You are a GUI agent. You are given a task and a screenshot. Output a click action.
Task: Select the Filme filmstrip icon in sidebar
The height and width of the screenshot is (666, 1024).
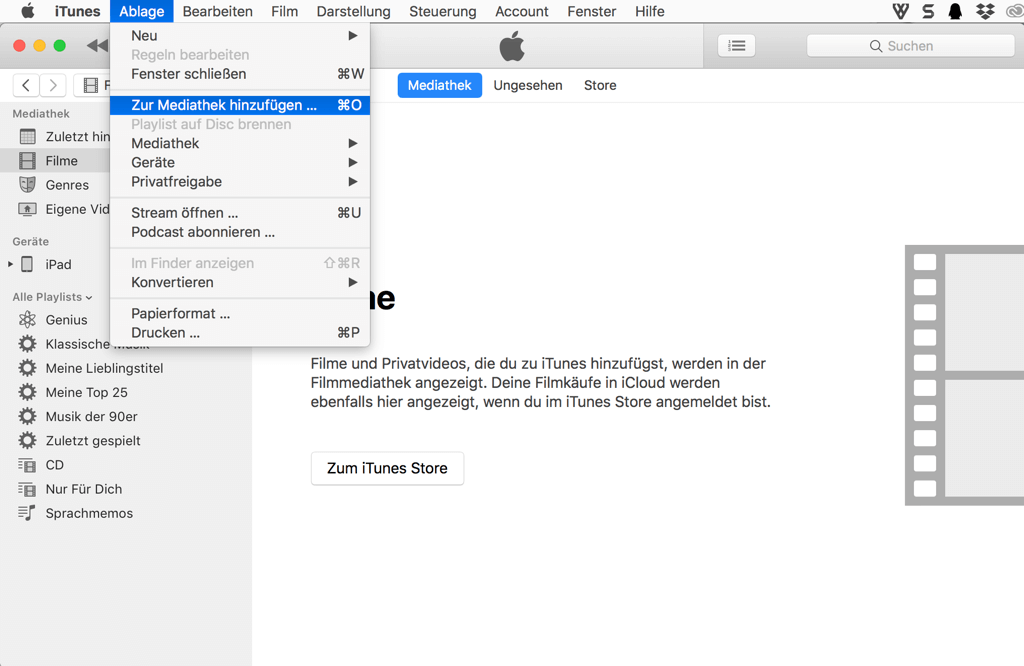coord(27,161)
